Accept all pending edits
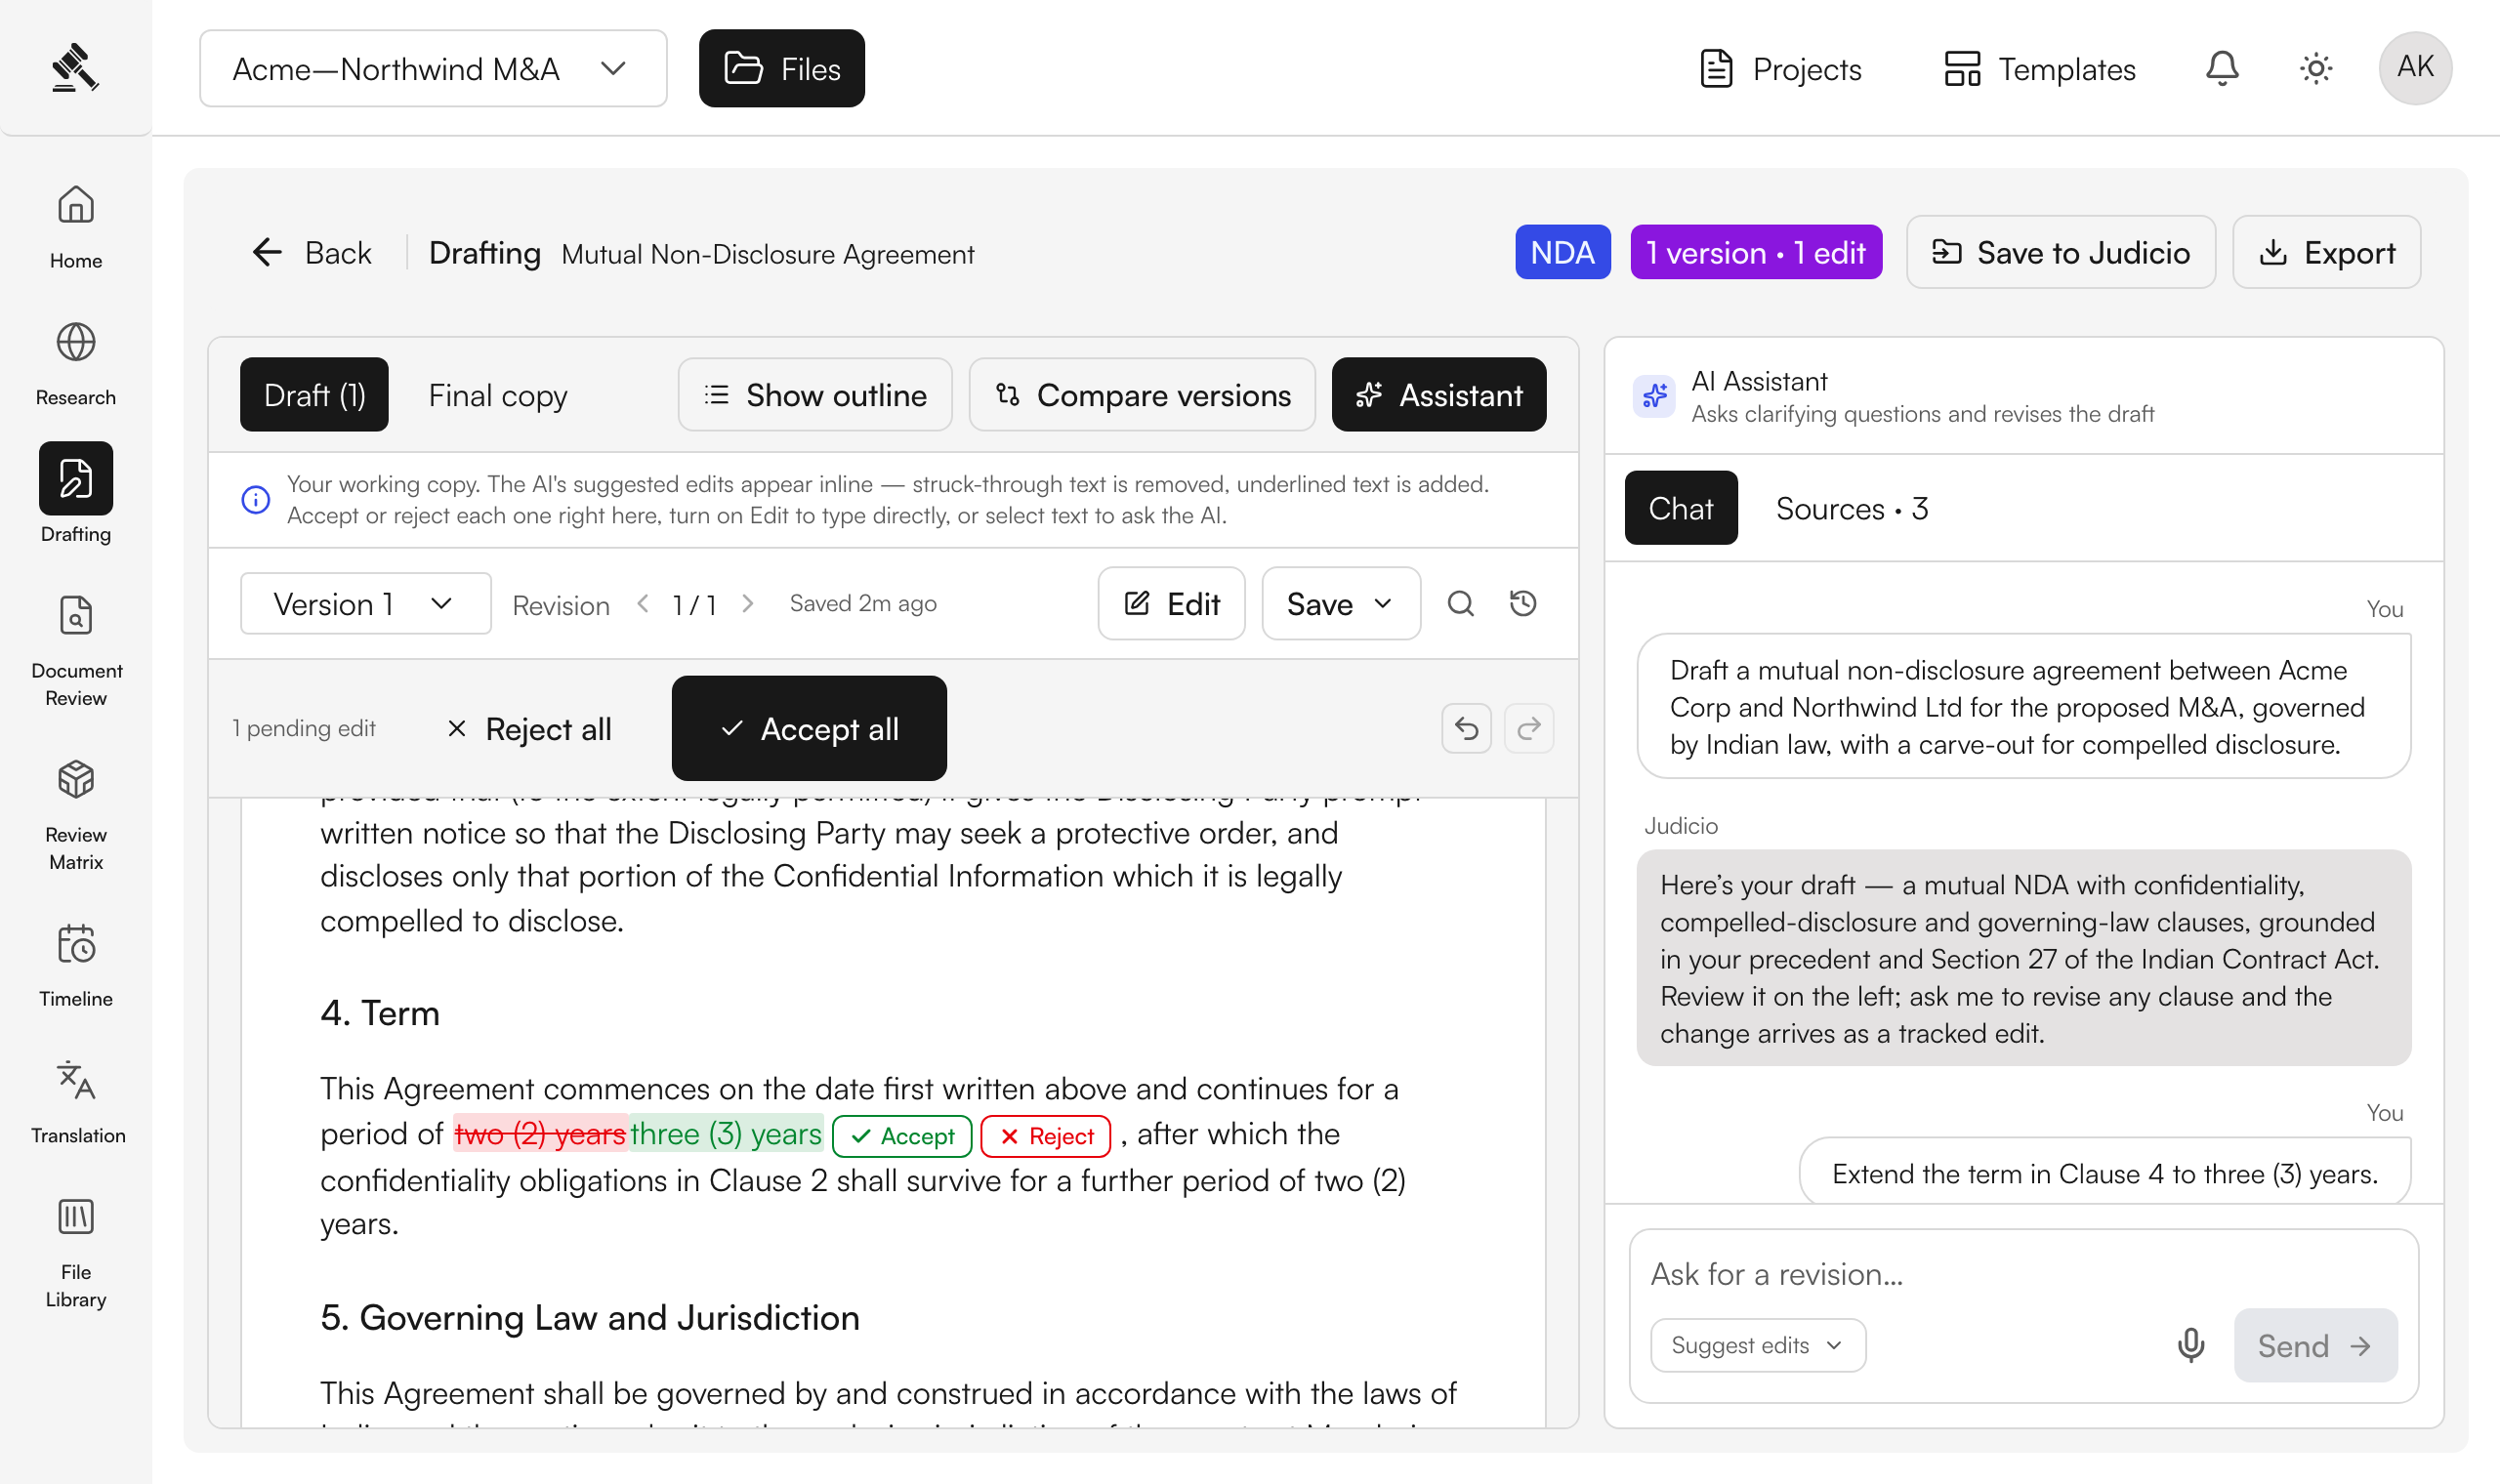 coord(809,728)
